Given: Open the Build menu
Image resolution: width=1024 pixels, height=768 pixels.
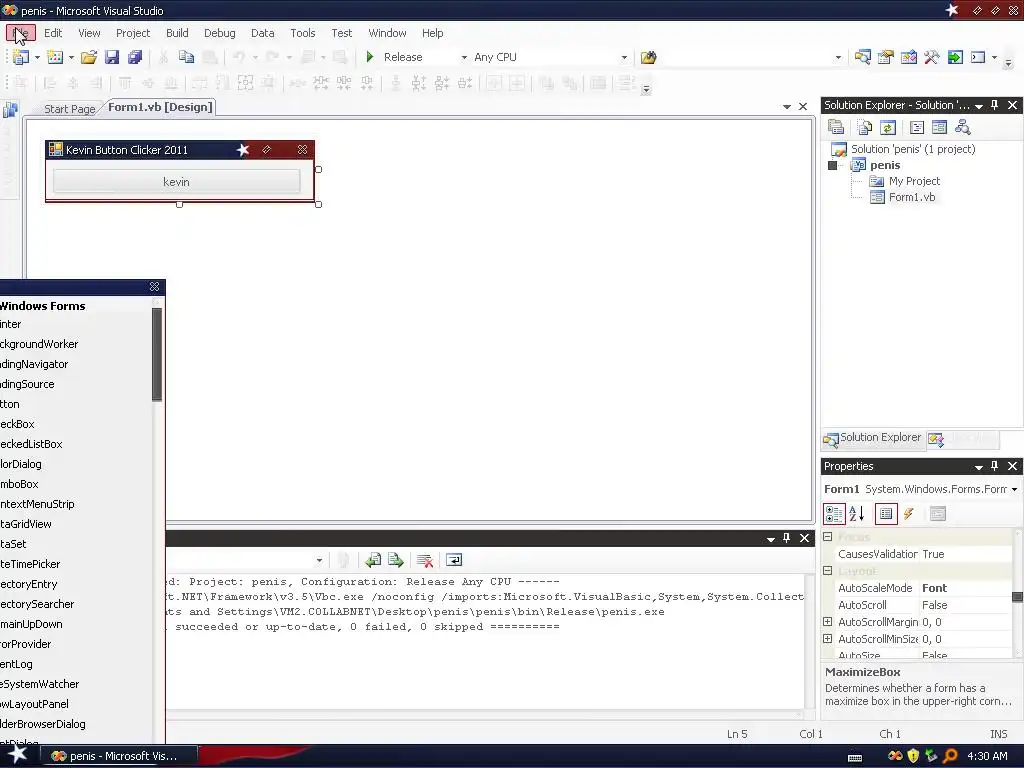Looking at the screenshot, I should coord(177,33).
